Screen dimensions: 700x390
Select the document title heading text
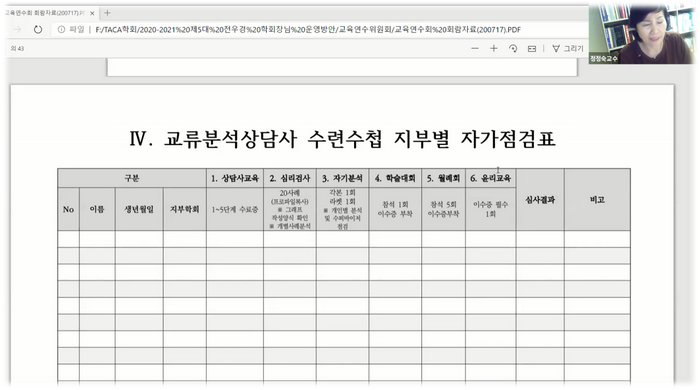pyautogui.click(x=342, y=139)
